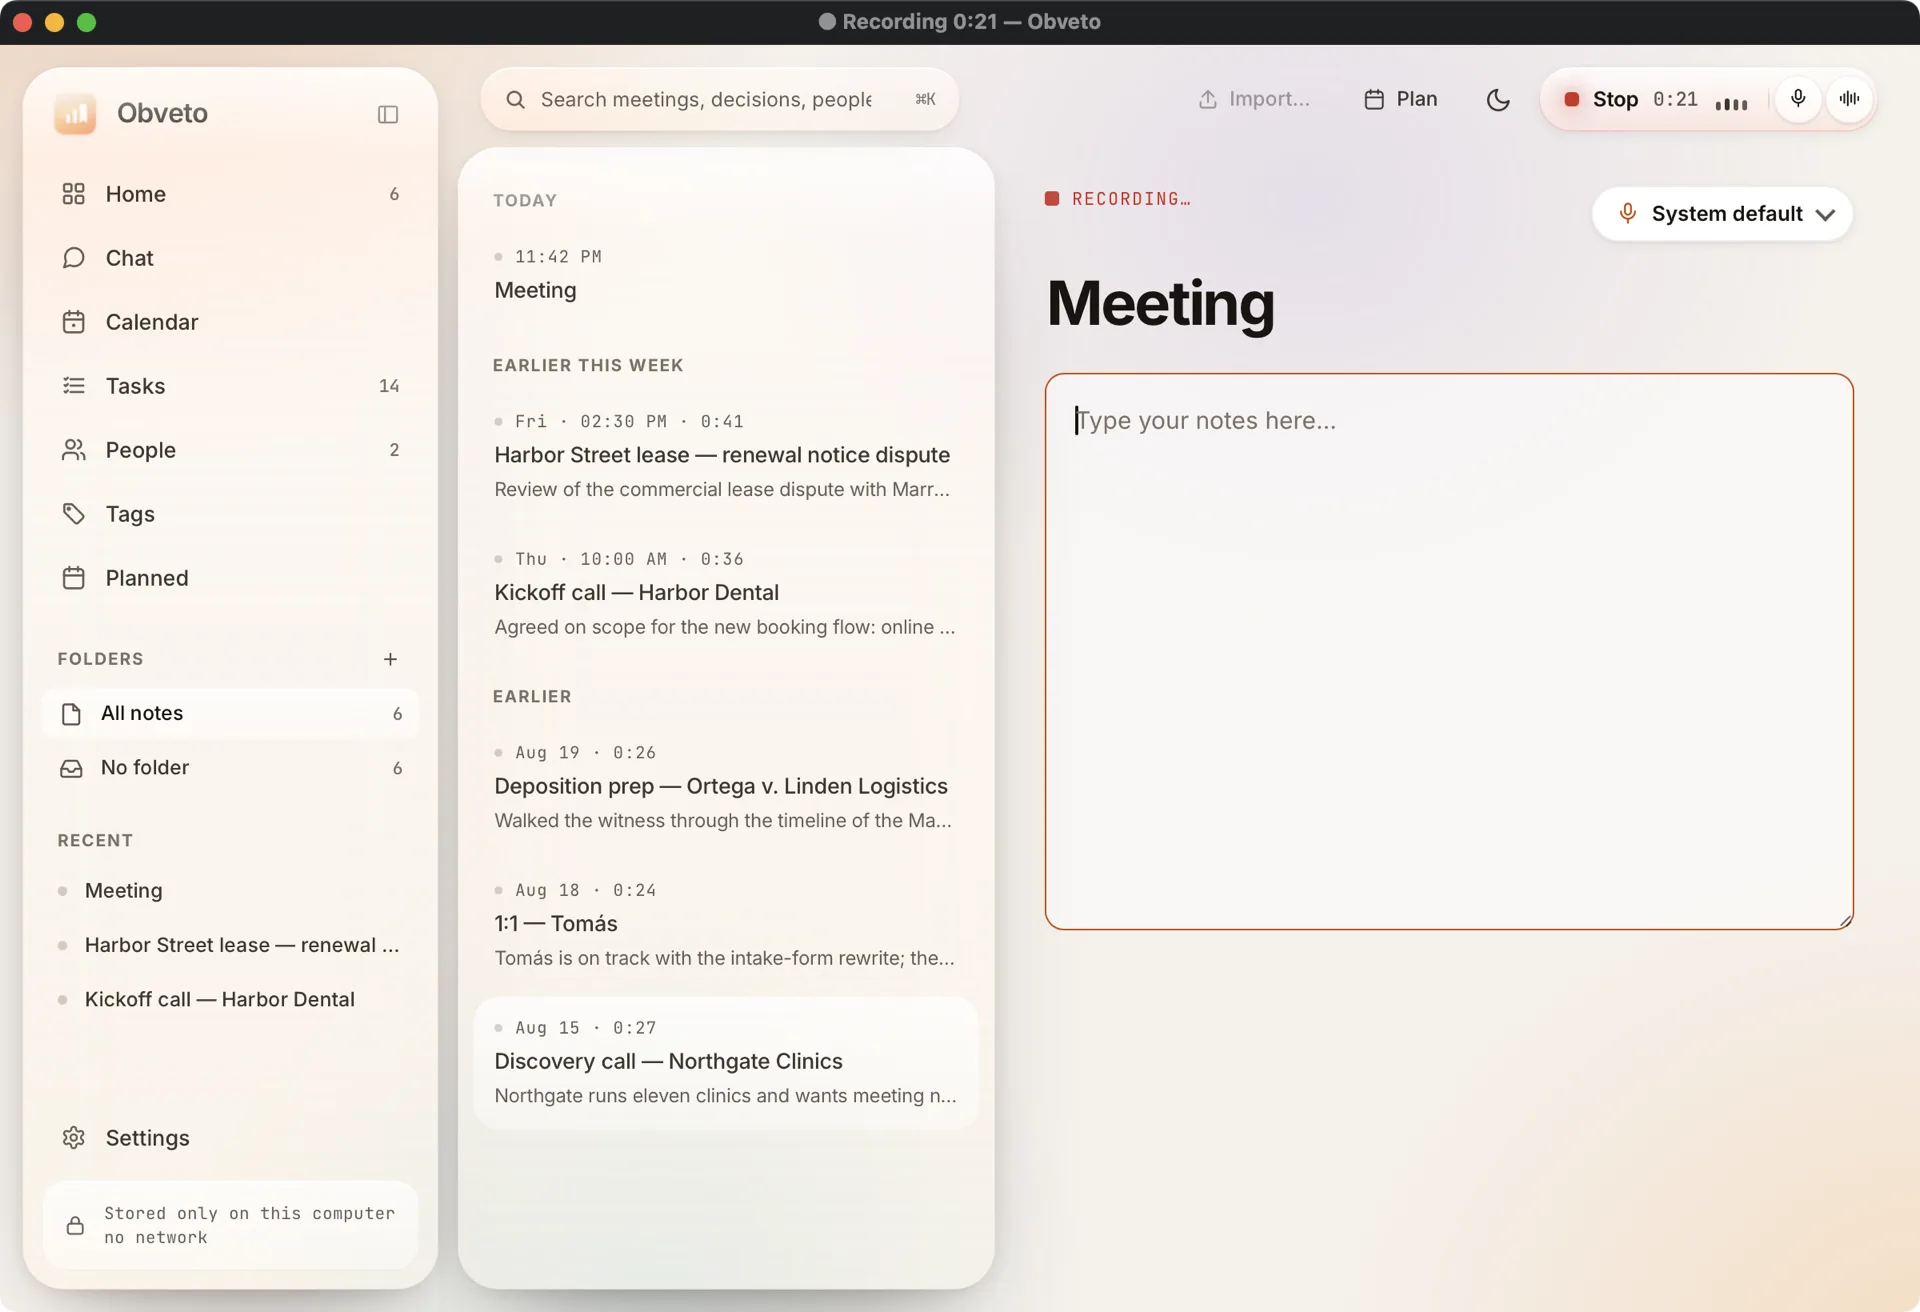
Task: Click the Tasks list icon
Action: [73, 386]
